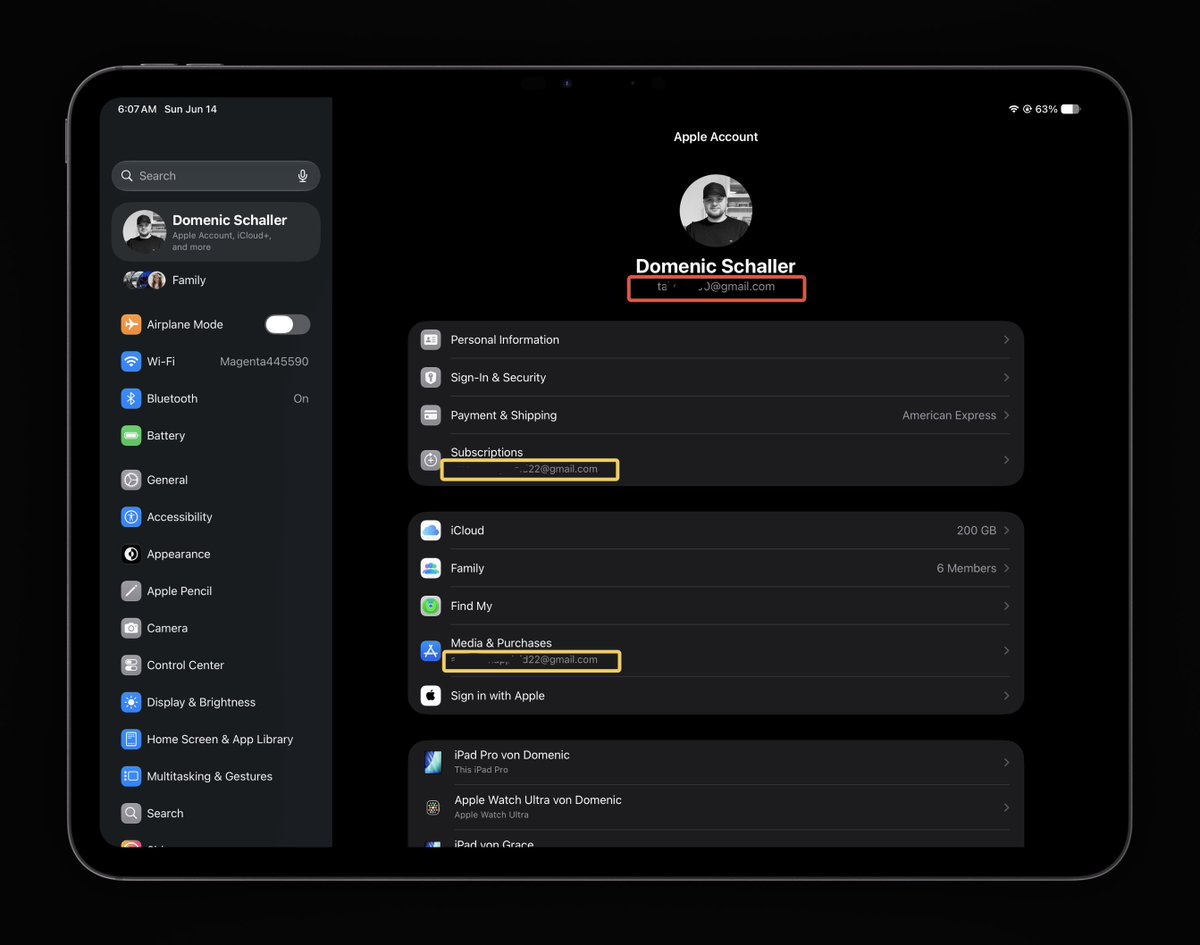The image size is (1200, 945).
Task: Click the chevron next to American Express
Action: (1006, 415)
